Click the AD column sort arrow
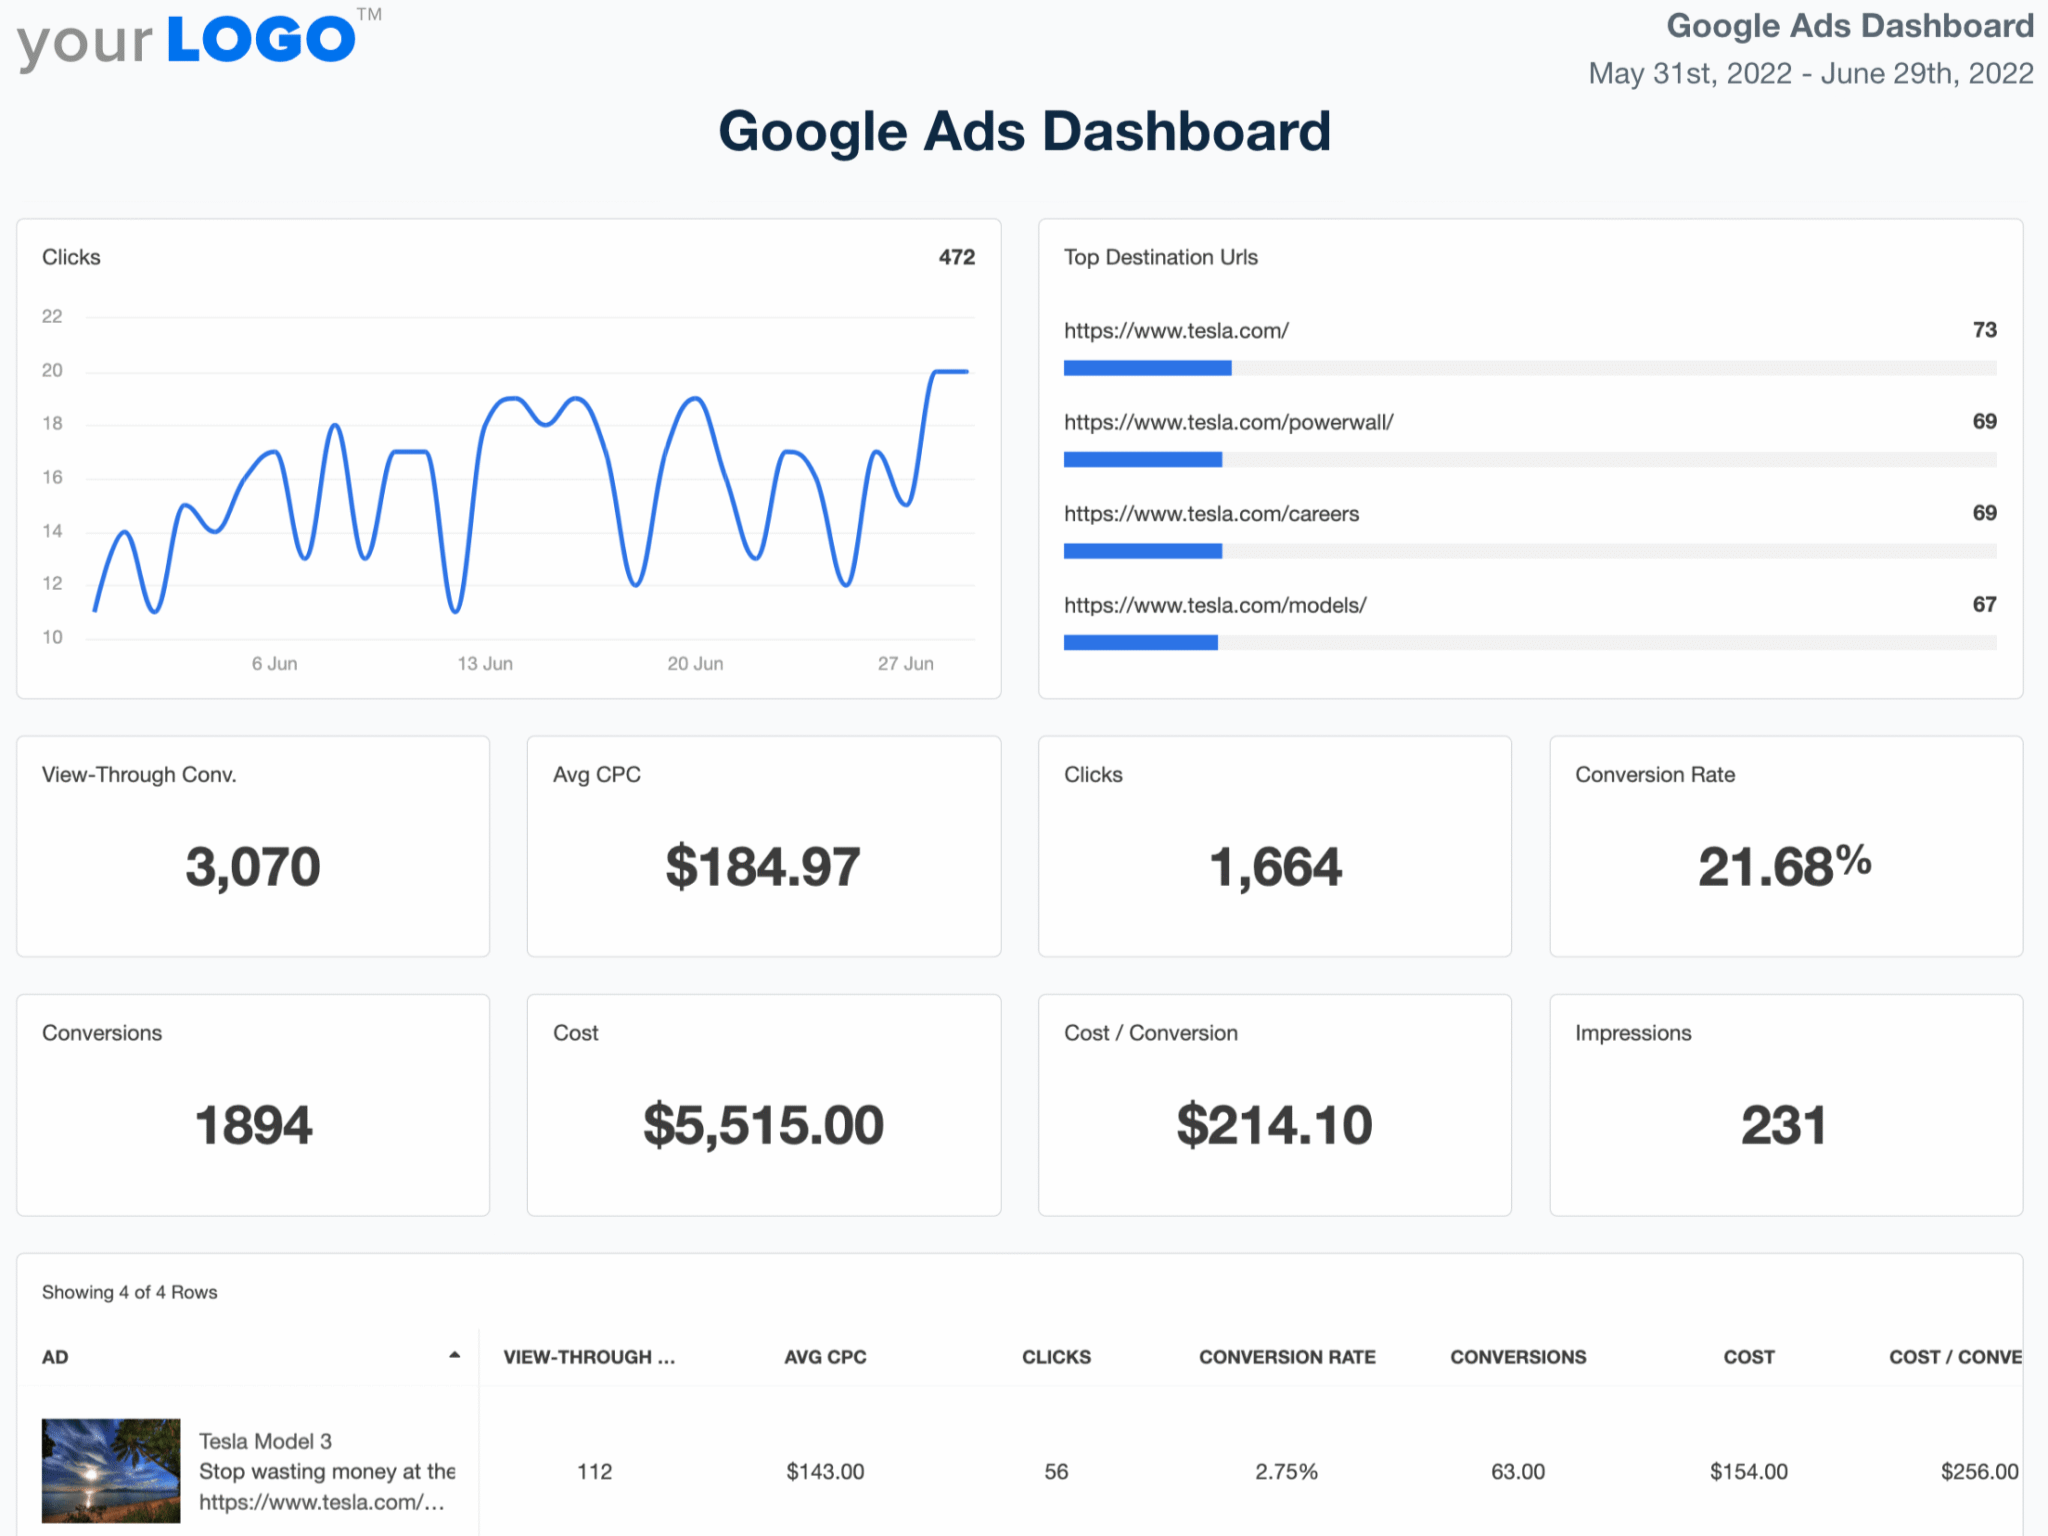Screen dimensions: 2048x1536 pos(455,1355)
